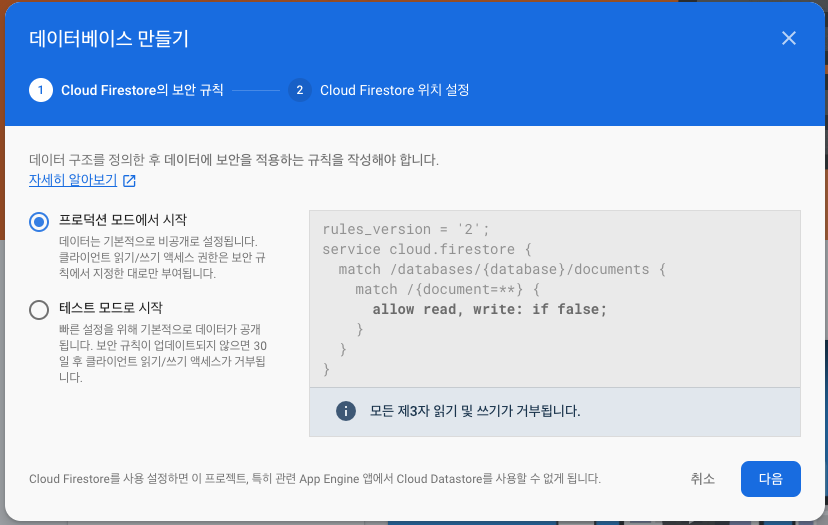Click the info icon in rules notice

click(346, 411)
